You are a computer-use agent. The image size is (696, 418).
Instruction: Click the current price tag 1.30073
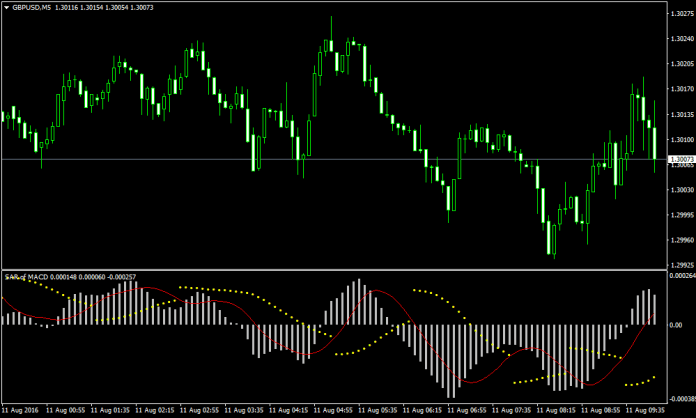pos(680,160)
